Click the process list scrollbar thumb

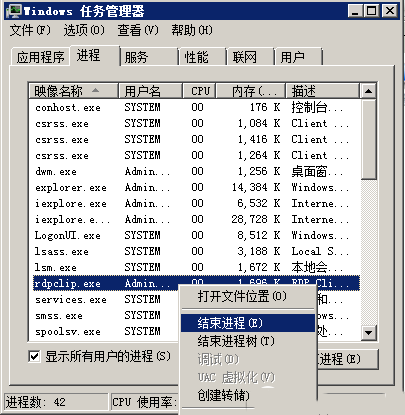368,139
